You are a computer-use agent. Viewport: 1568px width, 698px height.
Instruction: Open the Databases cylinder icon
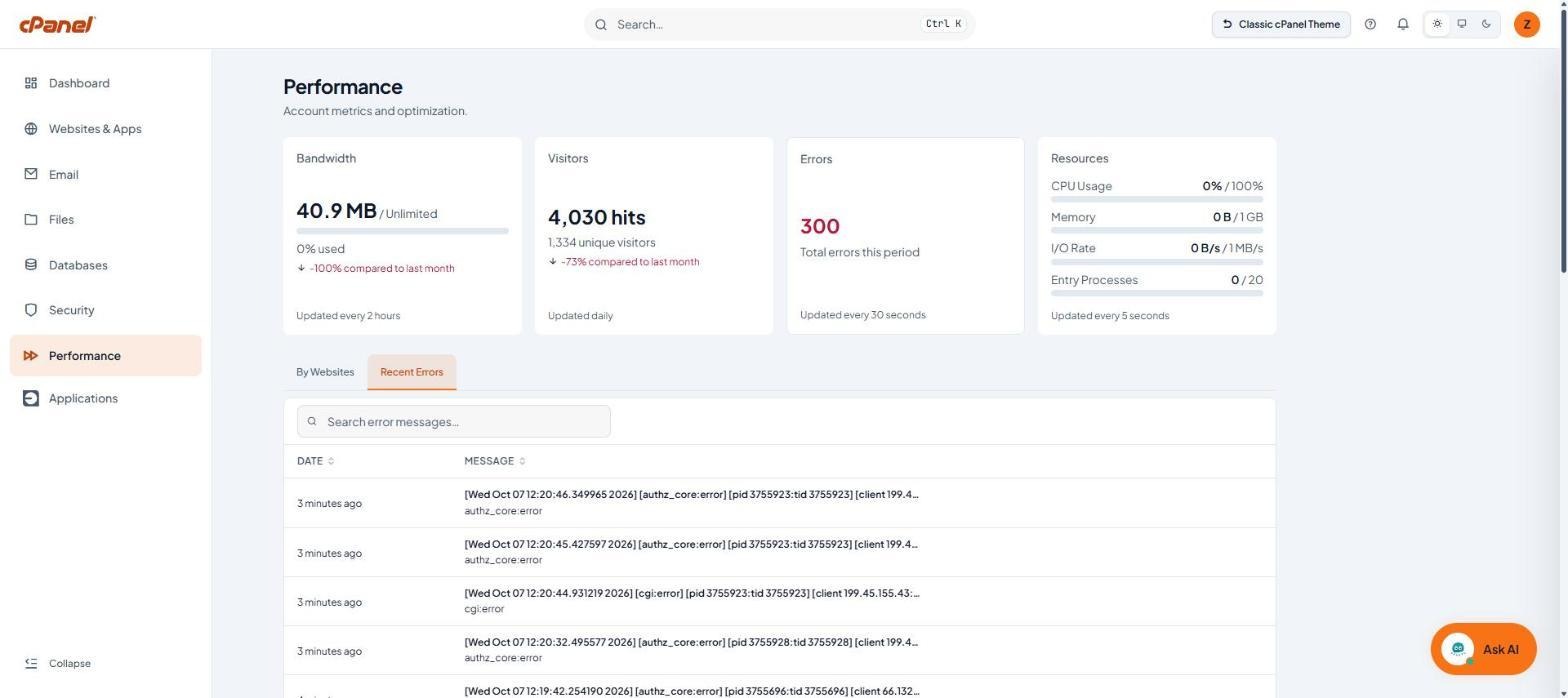click(x=31, y=265)
